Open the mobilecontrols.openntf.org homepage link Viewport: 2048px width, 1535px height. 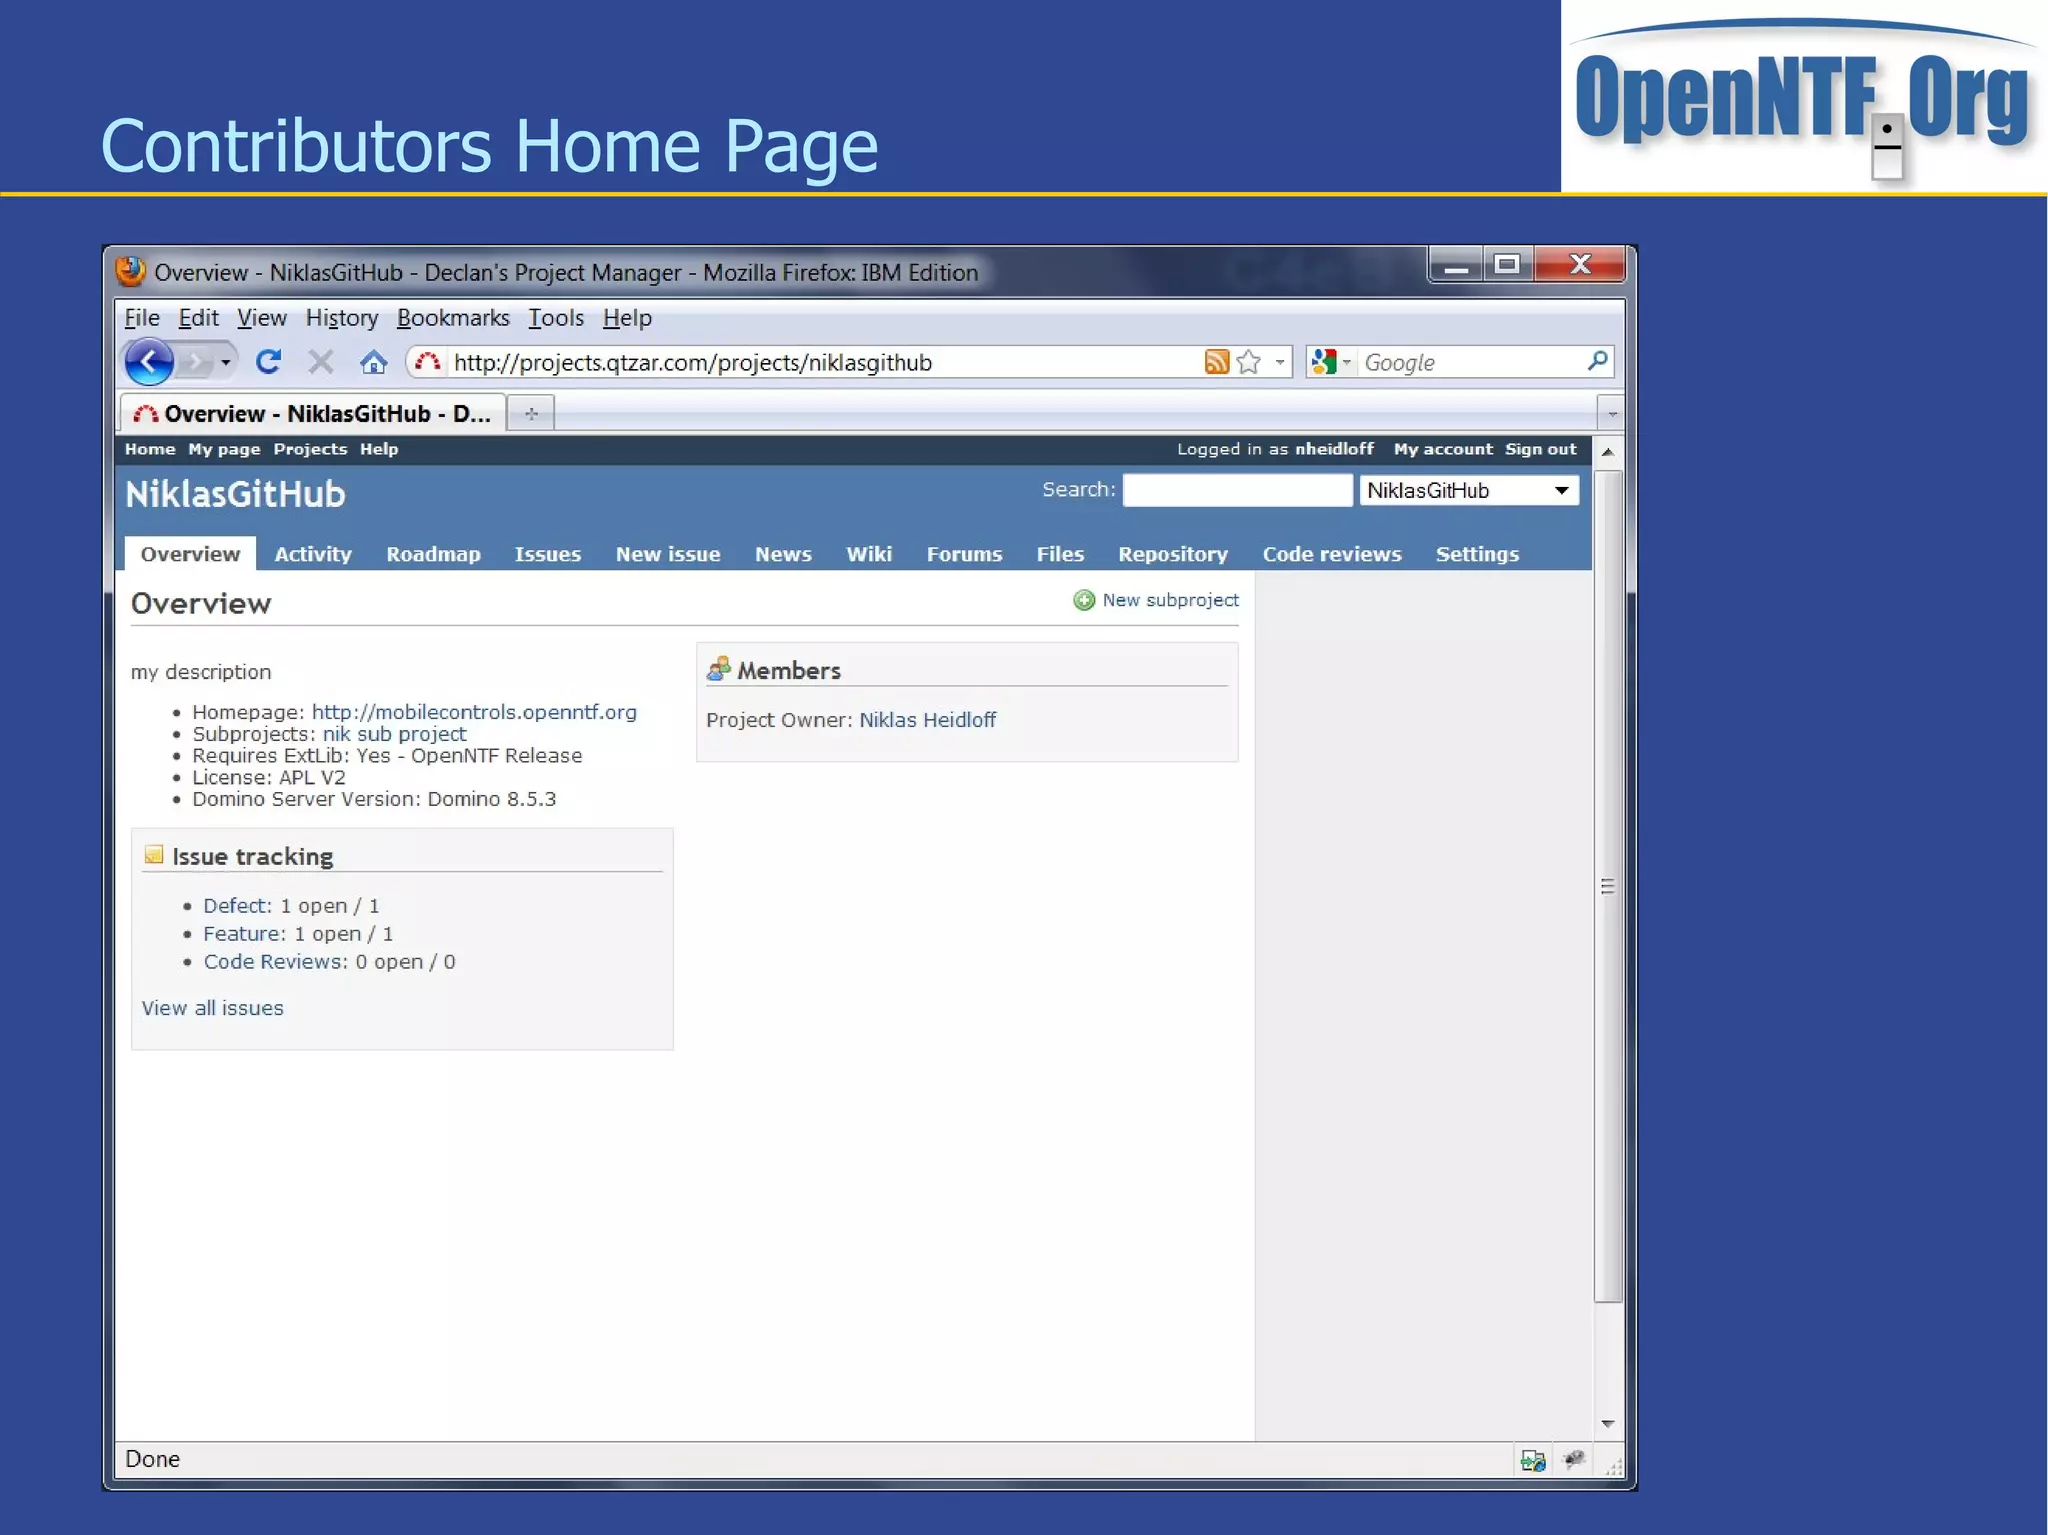474,712
